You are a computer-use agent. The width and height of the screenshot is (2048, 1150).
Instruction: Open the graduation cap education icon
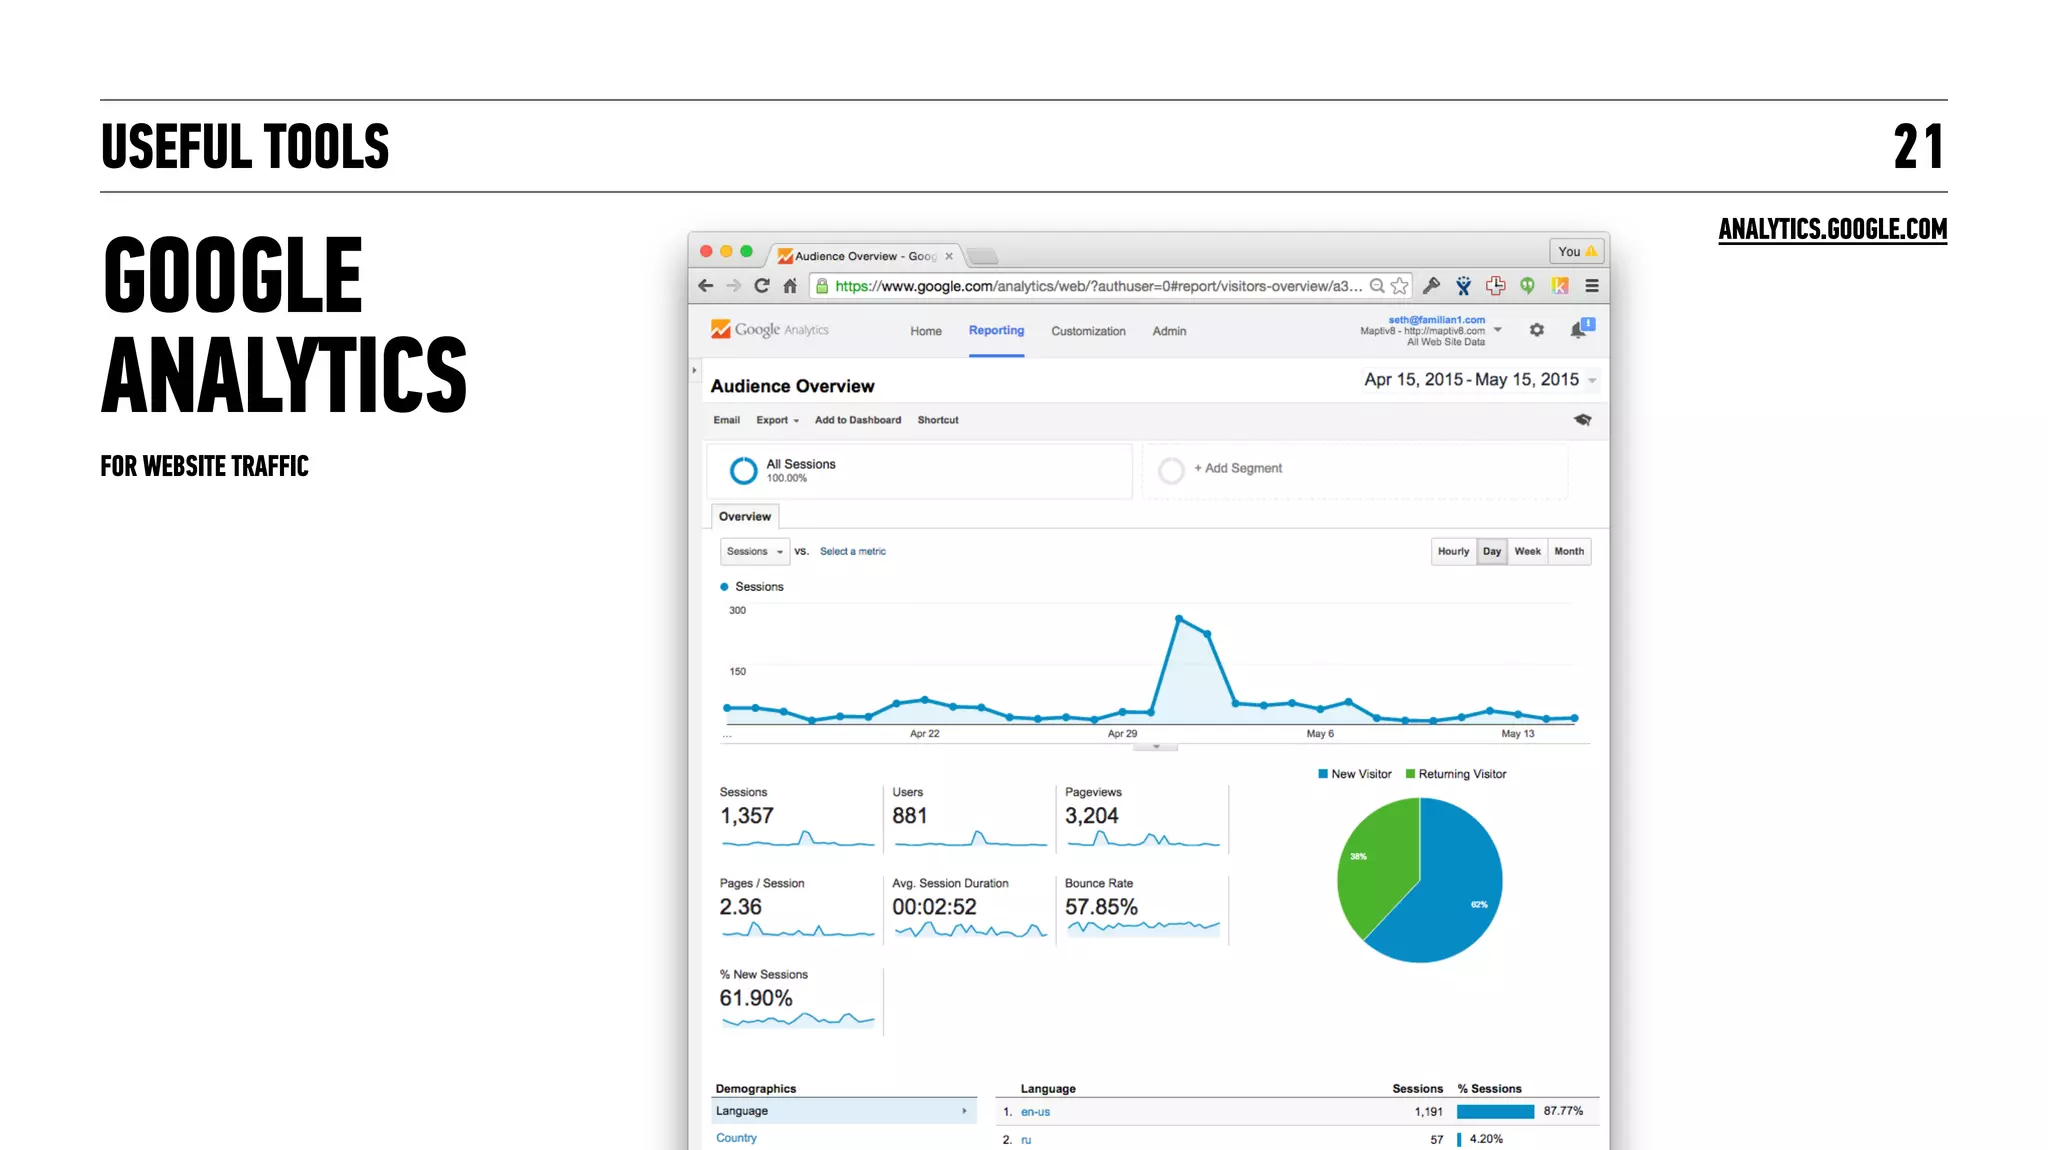[x=1582, y=420]
